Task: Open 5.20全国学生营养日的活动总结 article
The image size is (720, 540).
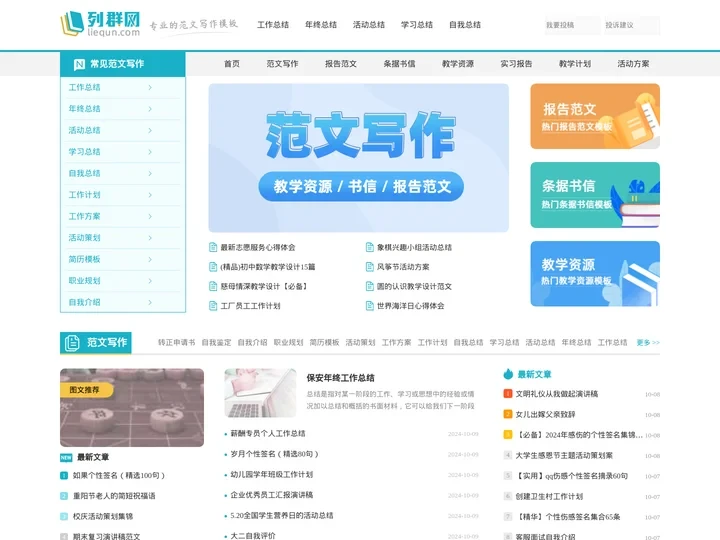Action: [x=282, y=516]
